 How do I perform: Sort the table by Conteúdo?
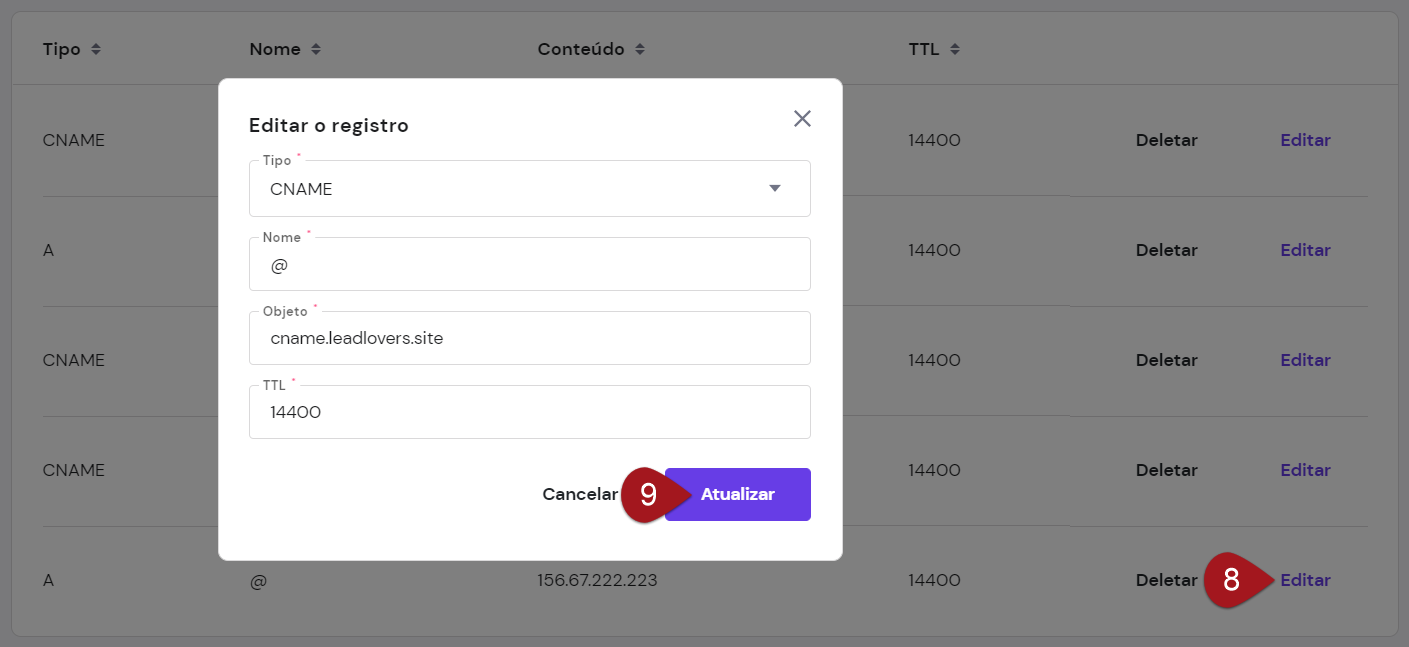pos(640,49)
